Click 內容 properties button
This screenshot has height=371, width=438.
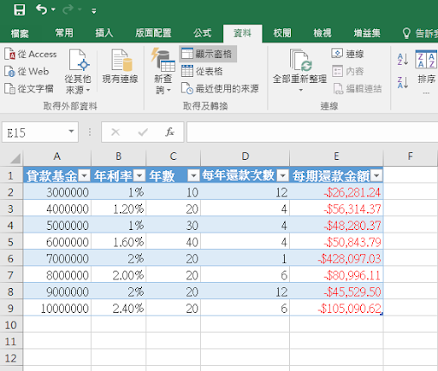tap(348, 71)
